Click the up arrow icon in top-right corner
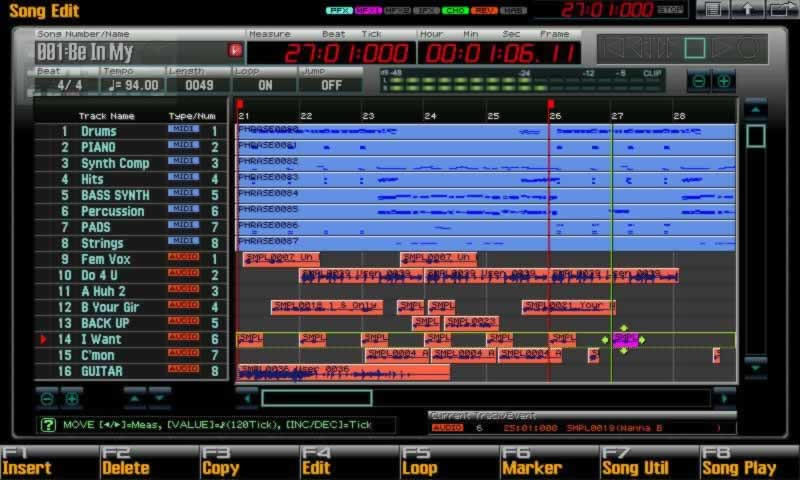This screenshot has width=800, height=480. [x=747, y=10]
